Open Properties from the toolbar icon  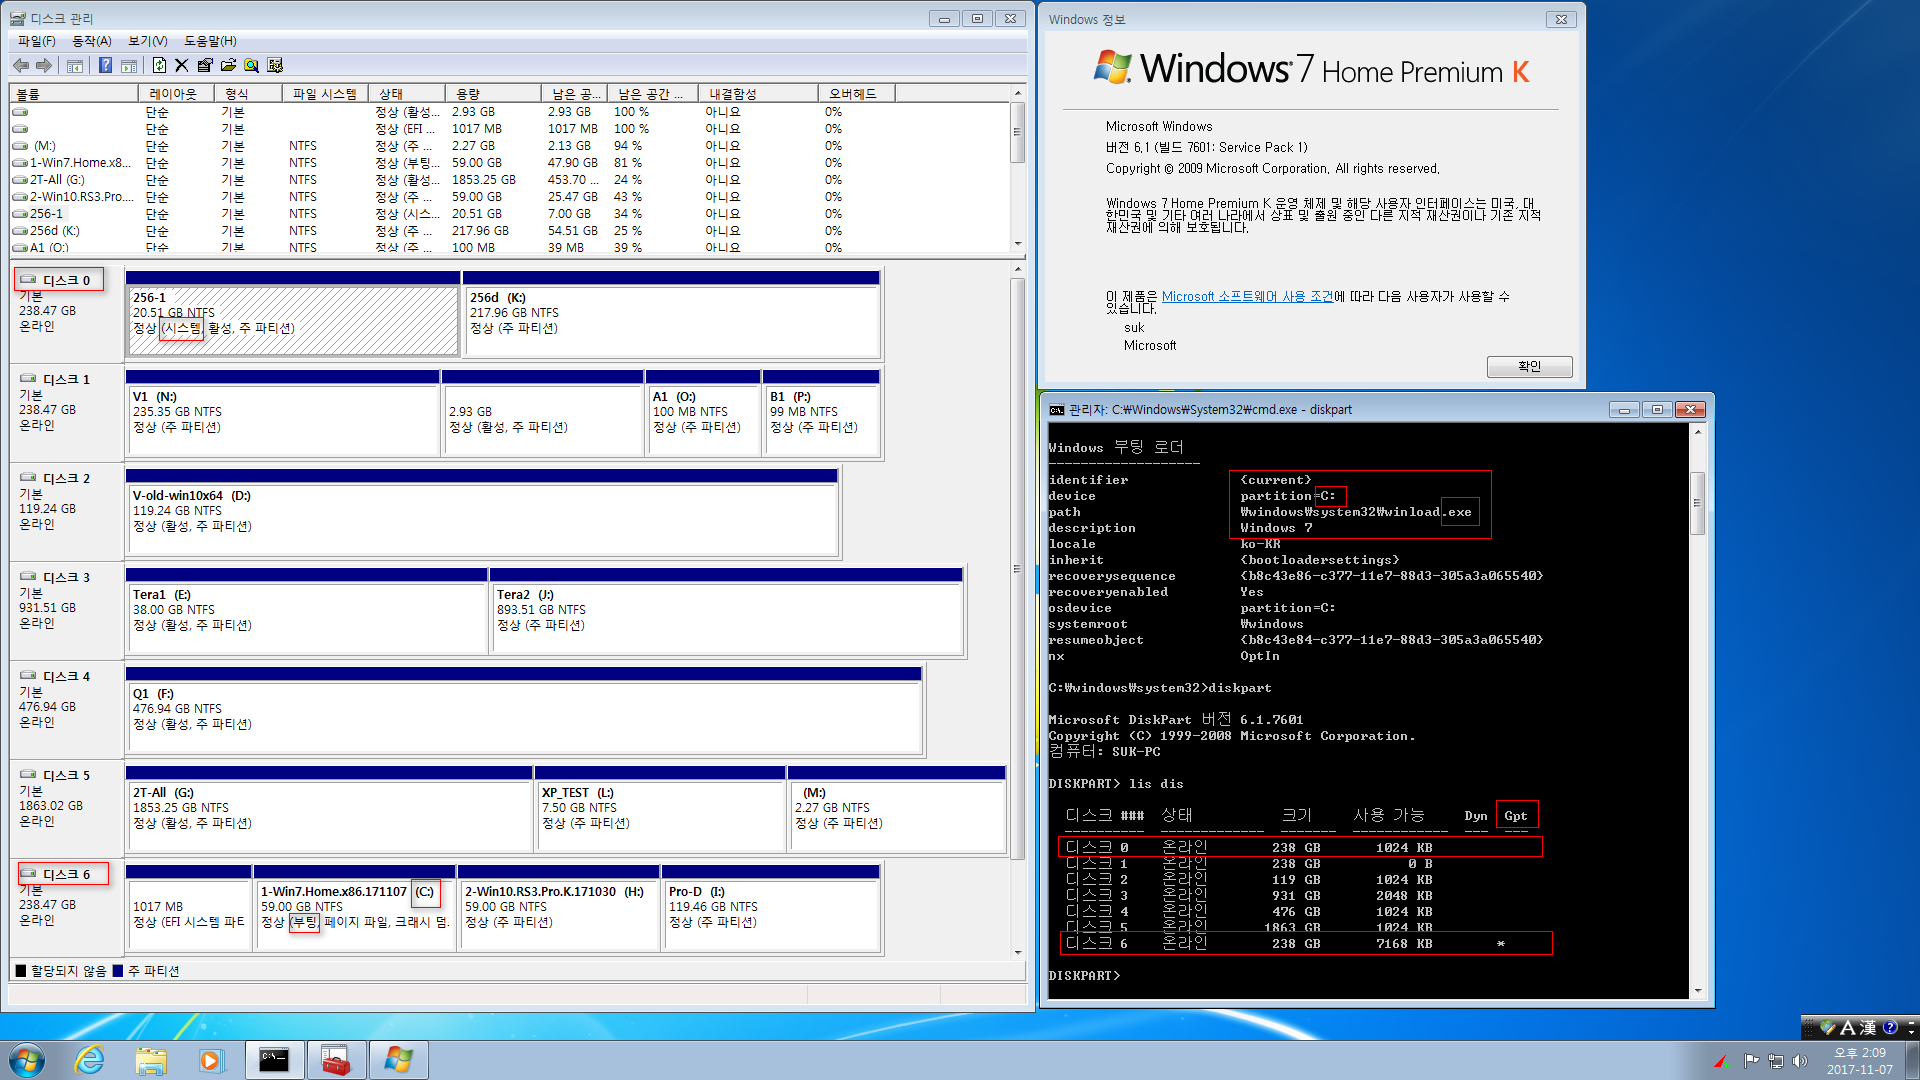(205, 65)
